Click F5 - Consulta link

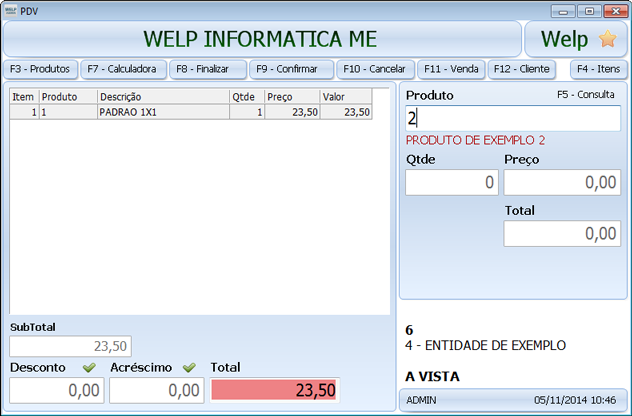pos(586,94)
